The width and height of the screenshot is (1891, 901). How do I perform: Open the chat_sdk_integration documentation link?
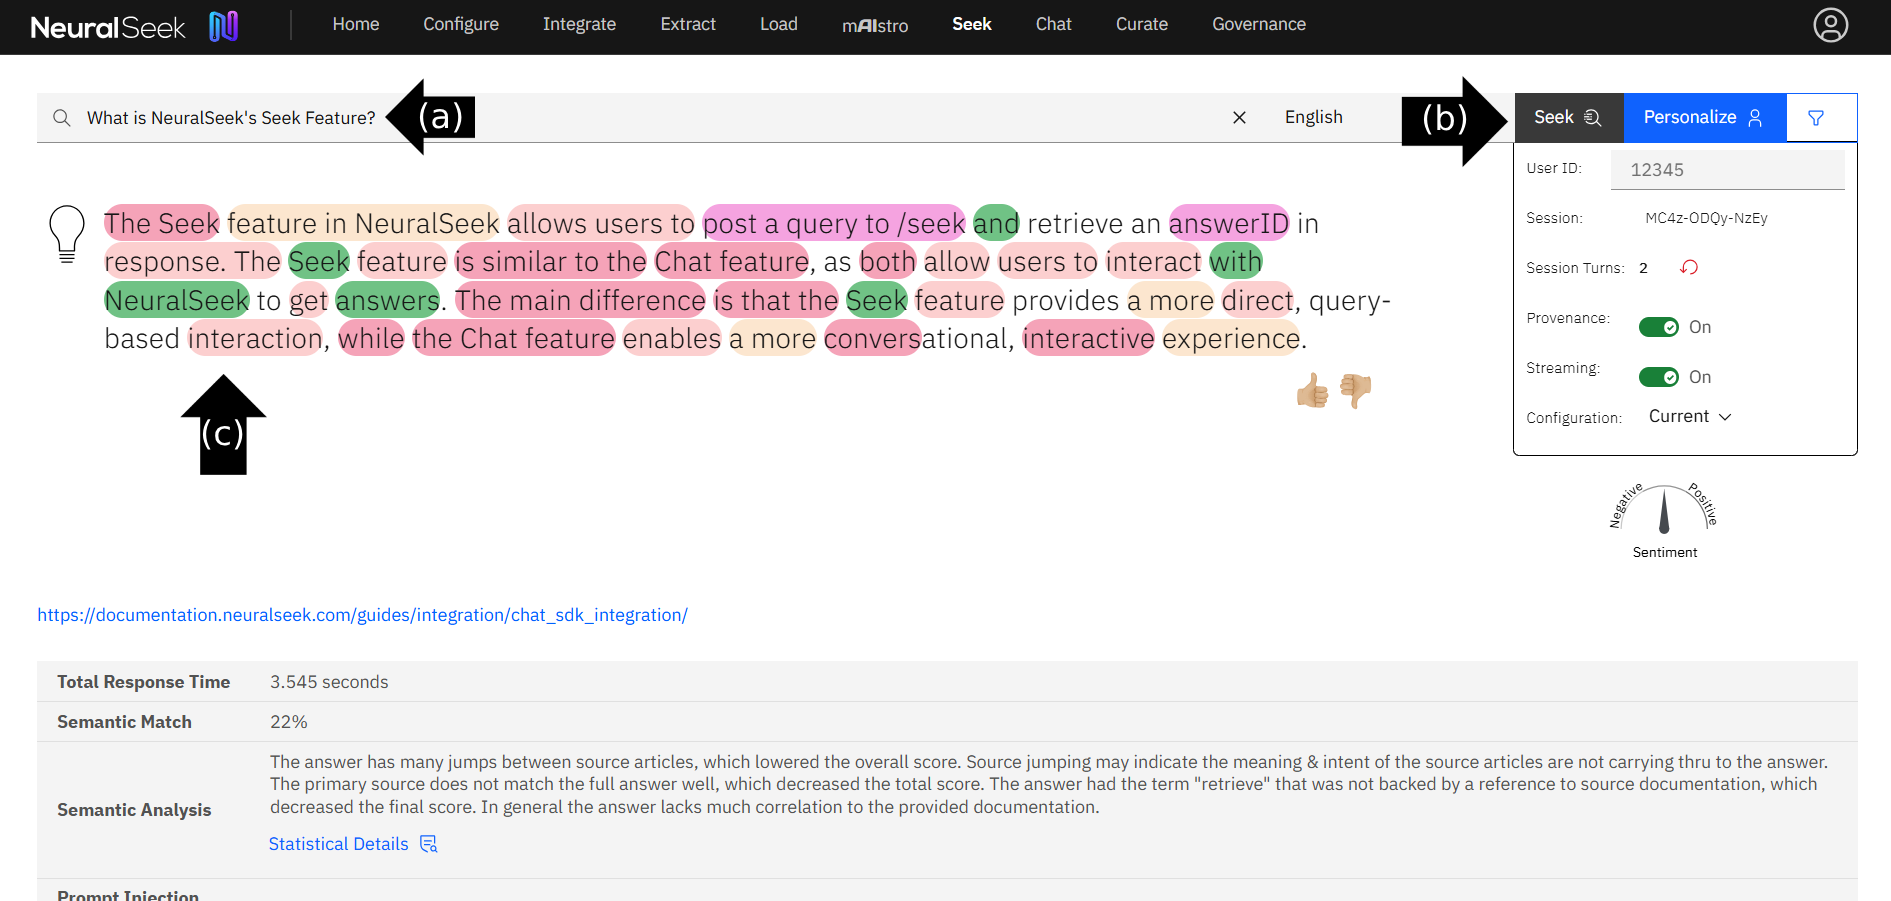click(362, 615)
